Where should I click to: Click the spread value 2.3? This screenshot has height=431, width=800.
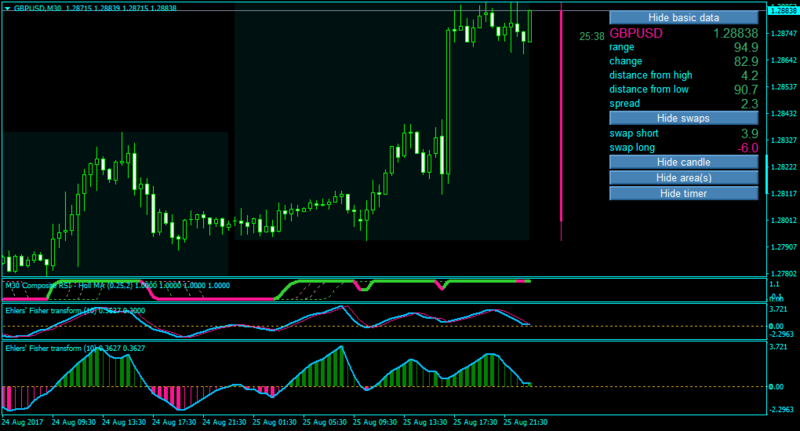click(x=749, y=104)
